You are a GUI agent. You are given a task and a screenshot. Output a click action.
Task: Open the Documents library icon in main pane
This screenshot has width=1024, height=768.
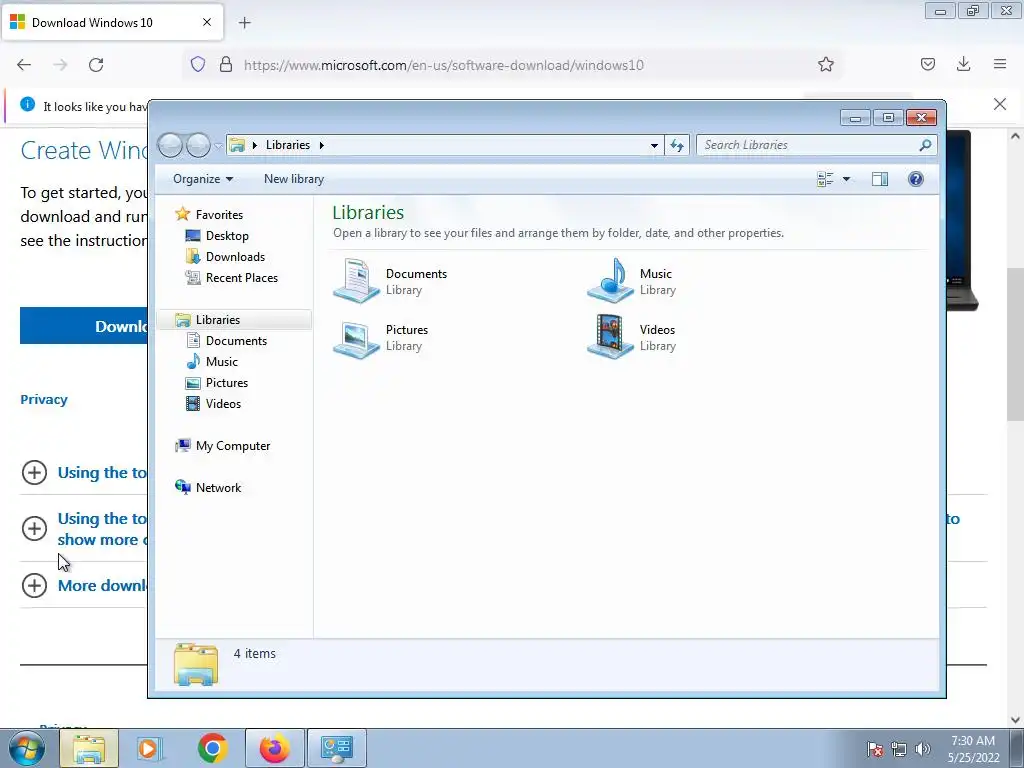tap(357, 281)
